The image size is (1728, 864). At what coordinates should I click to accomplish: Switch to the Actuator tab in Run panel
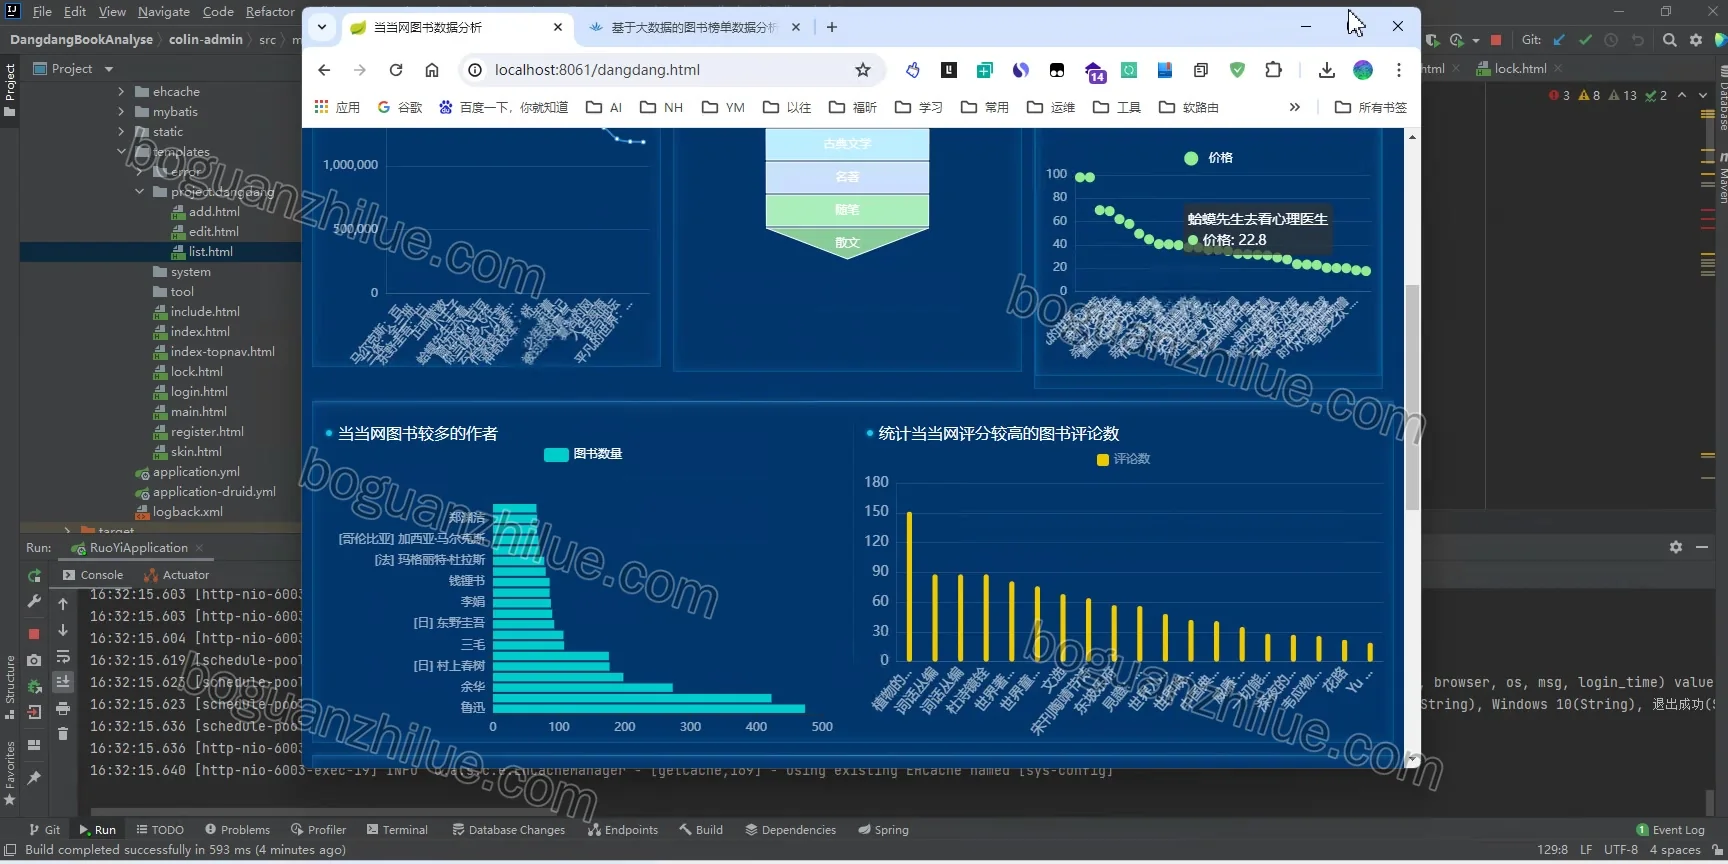[x=177, y=575]
